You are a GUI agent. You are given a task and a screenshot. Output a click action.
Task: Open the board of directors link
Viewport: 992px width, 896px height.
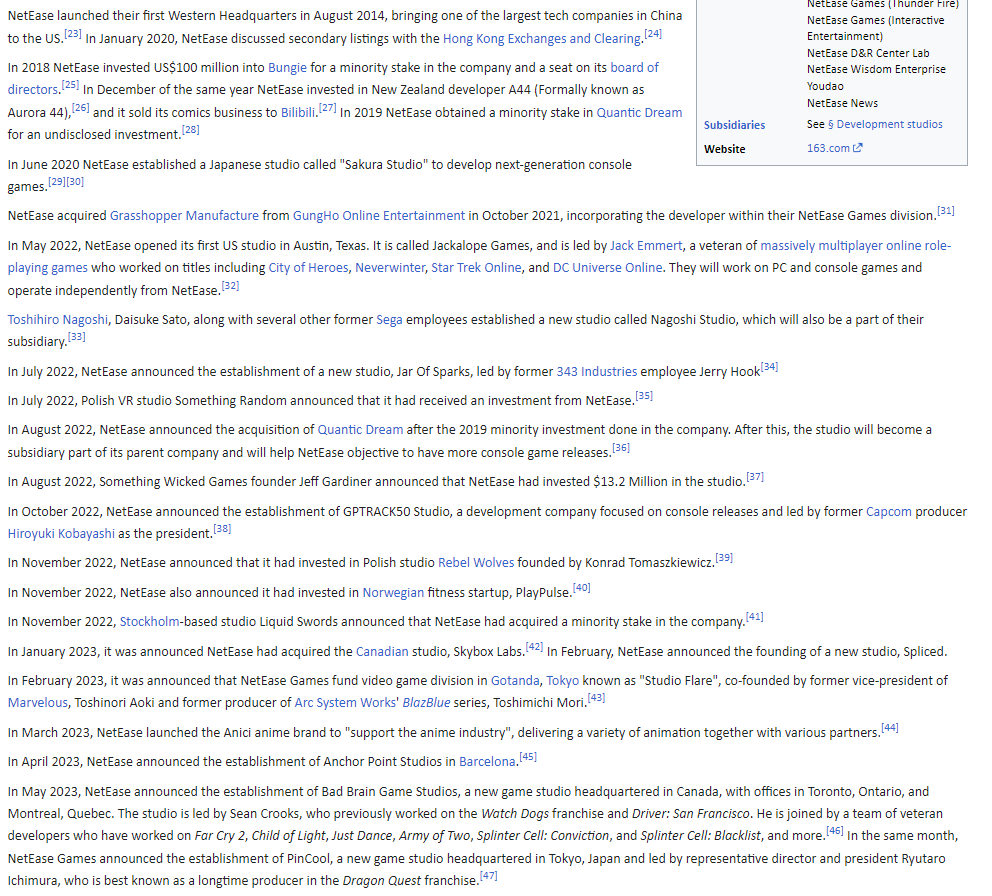click(x=634, y=68)
